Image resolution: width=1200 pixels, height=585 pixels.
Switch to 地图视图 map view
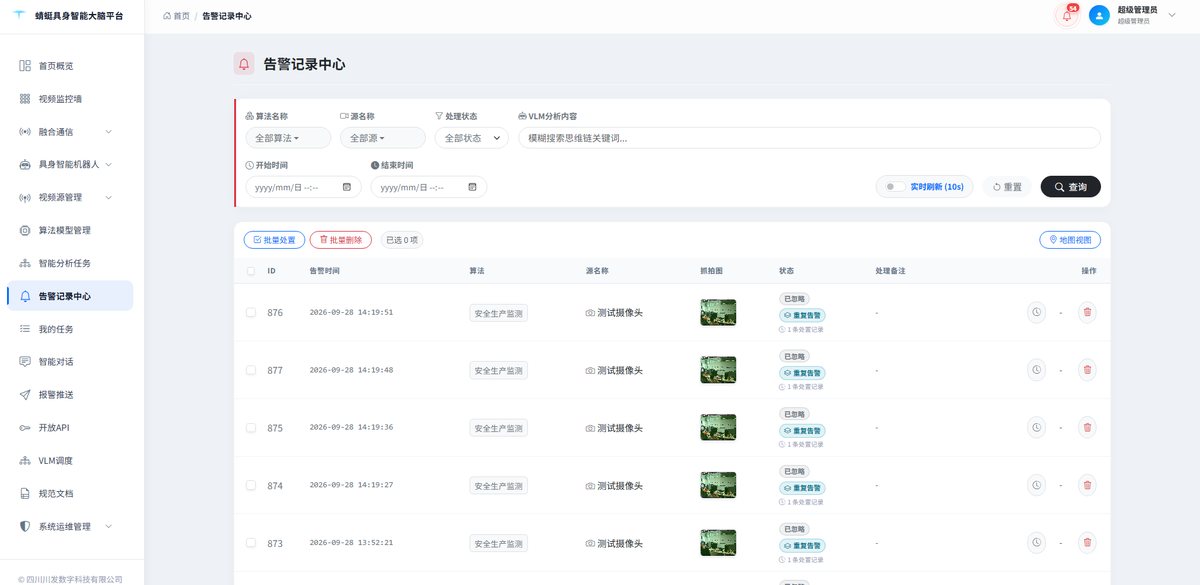[1070, 240]
